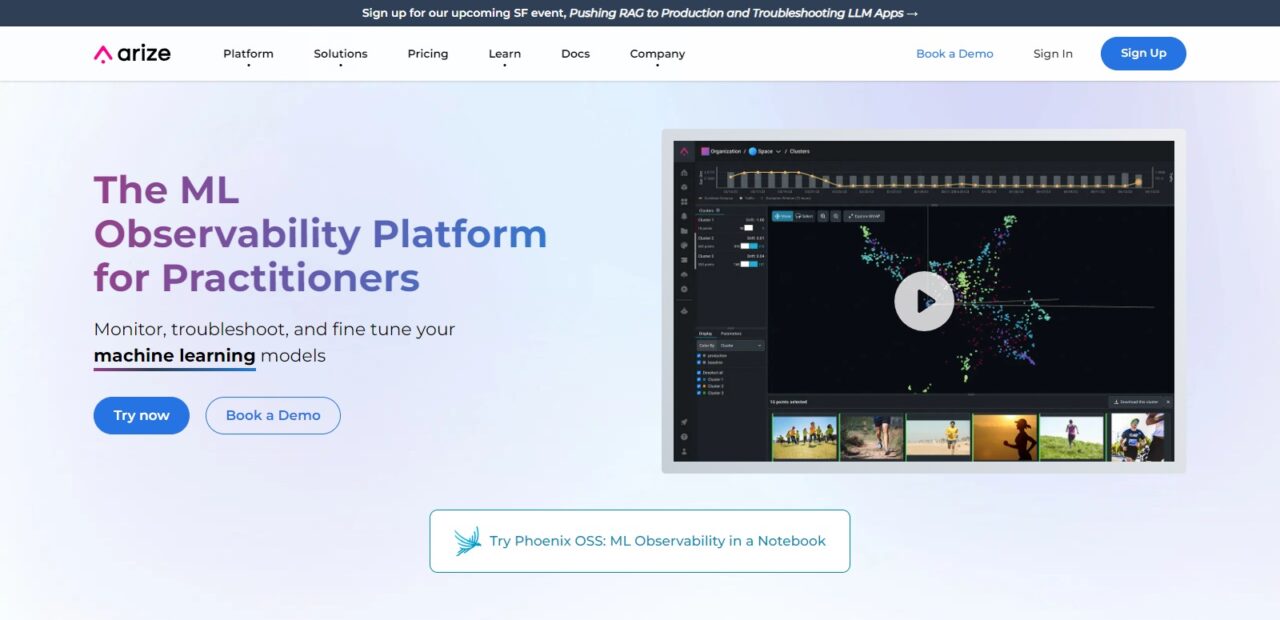Click the Sign In link

[x=1053, y=54]
